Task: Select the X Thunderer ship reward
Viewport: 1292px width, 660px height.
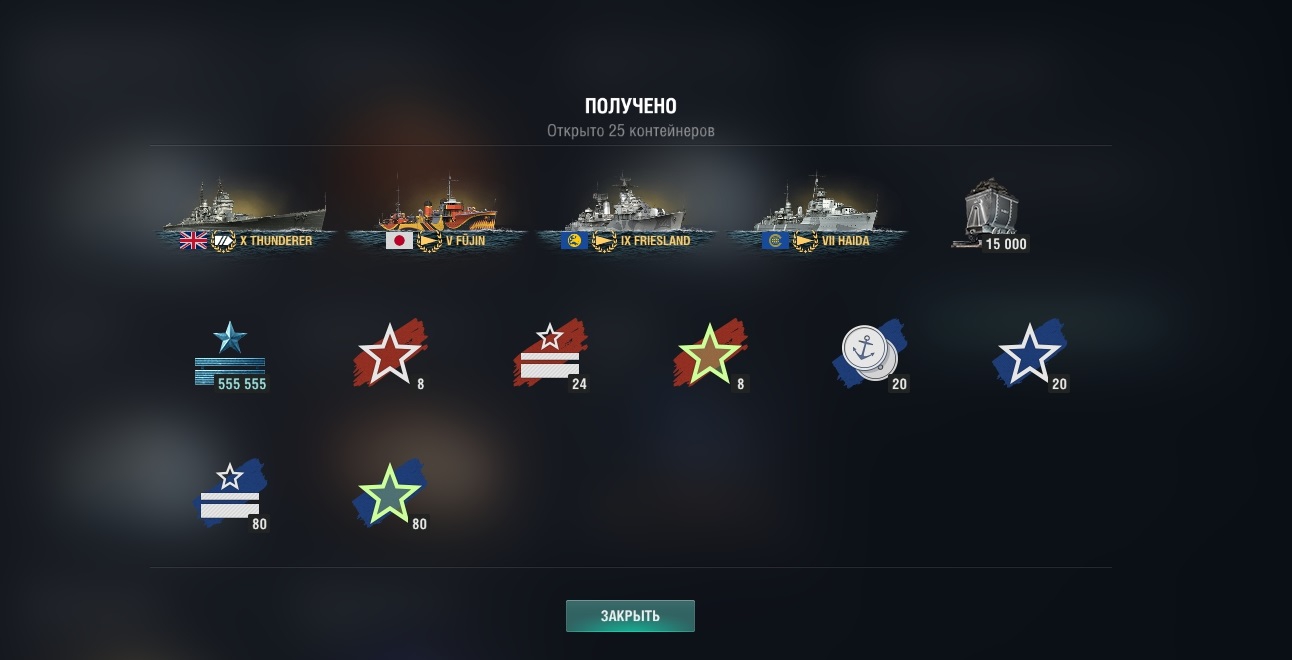Action: (x=245, y=216)
